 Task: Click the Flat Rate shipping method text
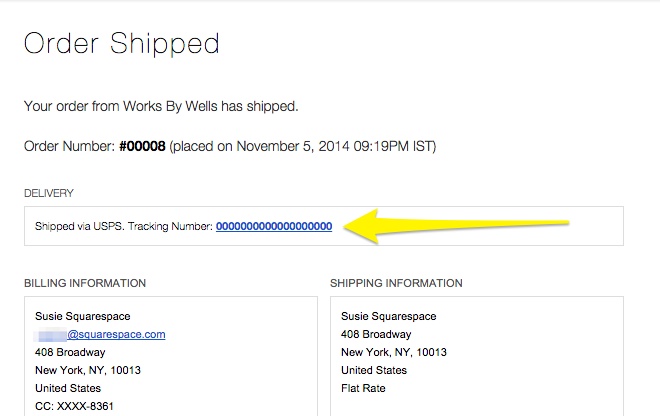click(x=363, y=389)
